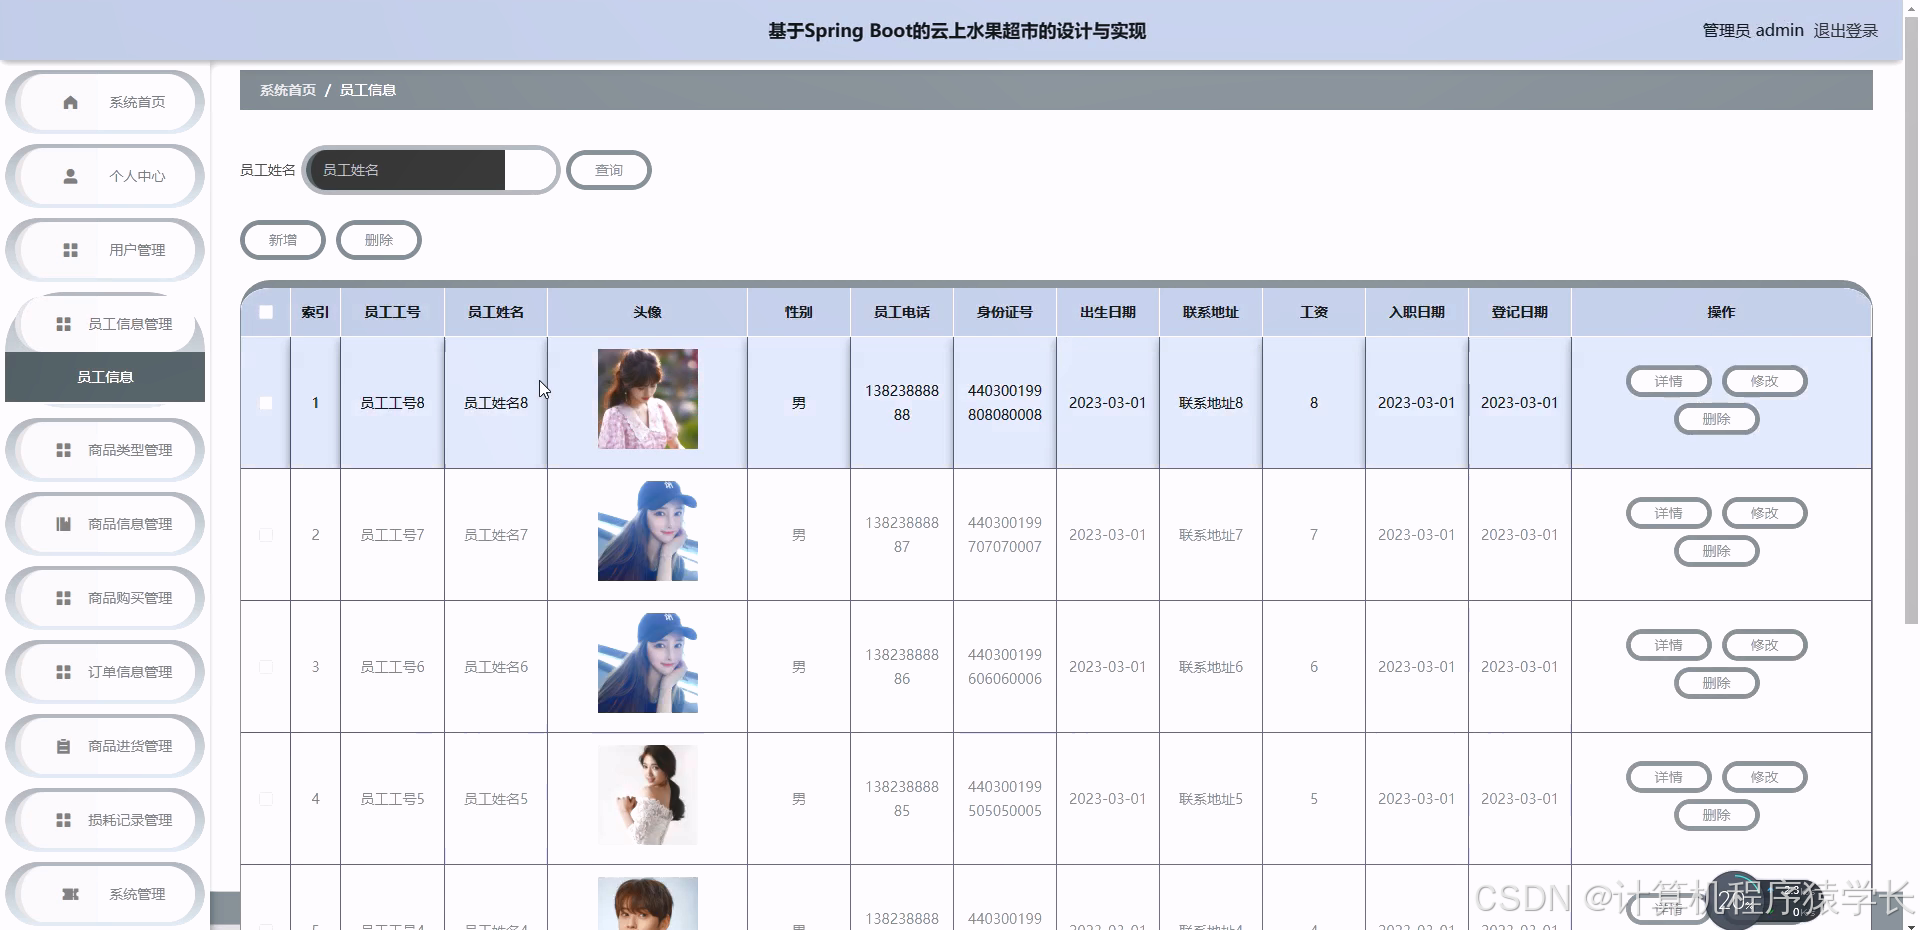The image size is (1920, 930).
Task: Click the grid icon beside 商品类型管理
Action: click(x=63, y=450)
